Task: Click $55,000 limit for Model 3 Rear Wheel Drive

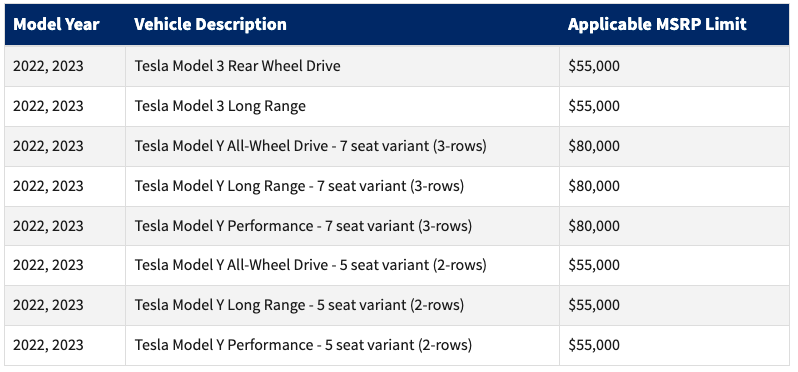Action: pyautogui.click(x=594, y=66)
